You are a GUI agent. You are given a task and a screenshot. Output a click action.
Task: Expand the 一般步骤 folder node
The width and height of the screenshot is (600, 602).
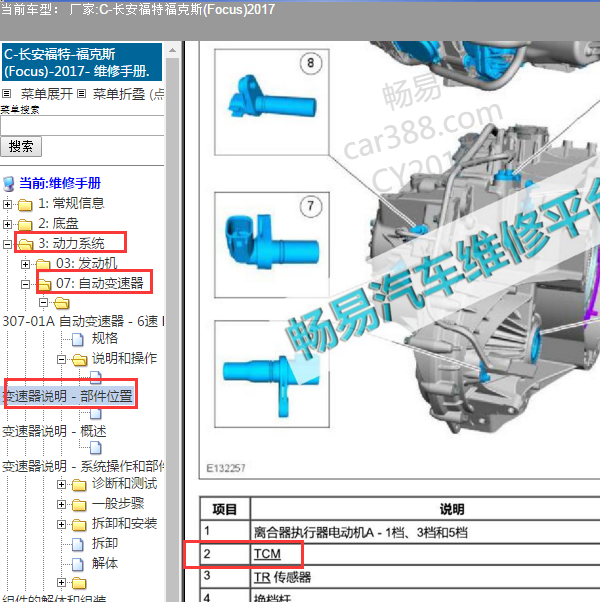[x=61, y=504]
